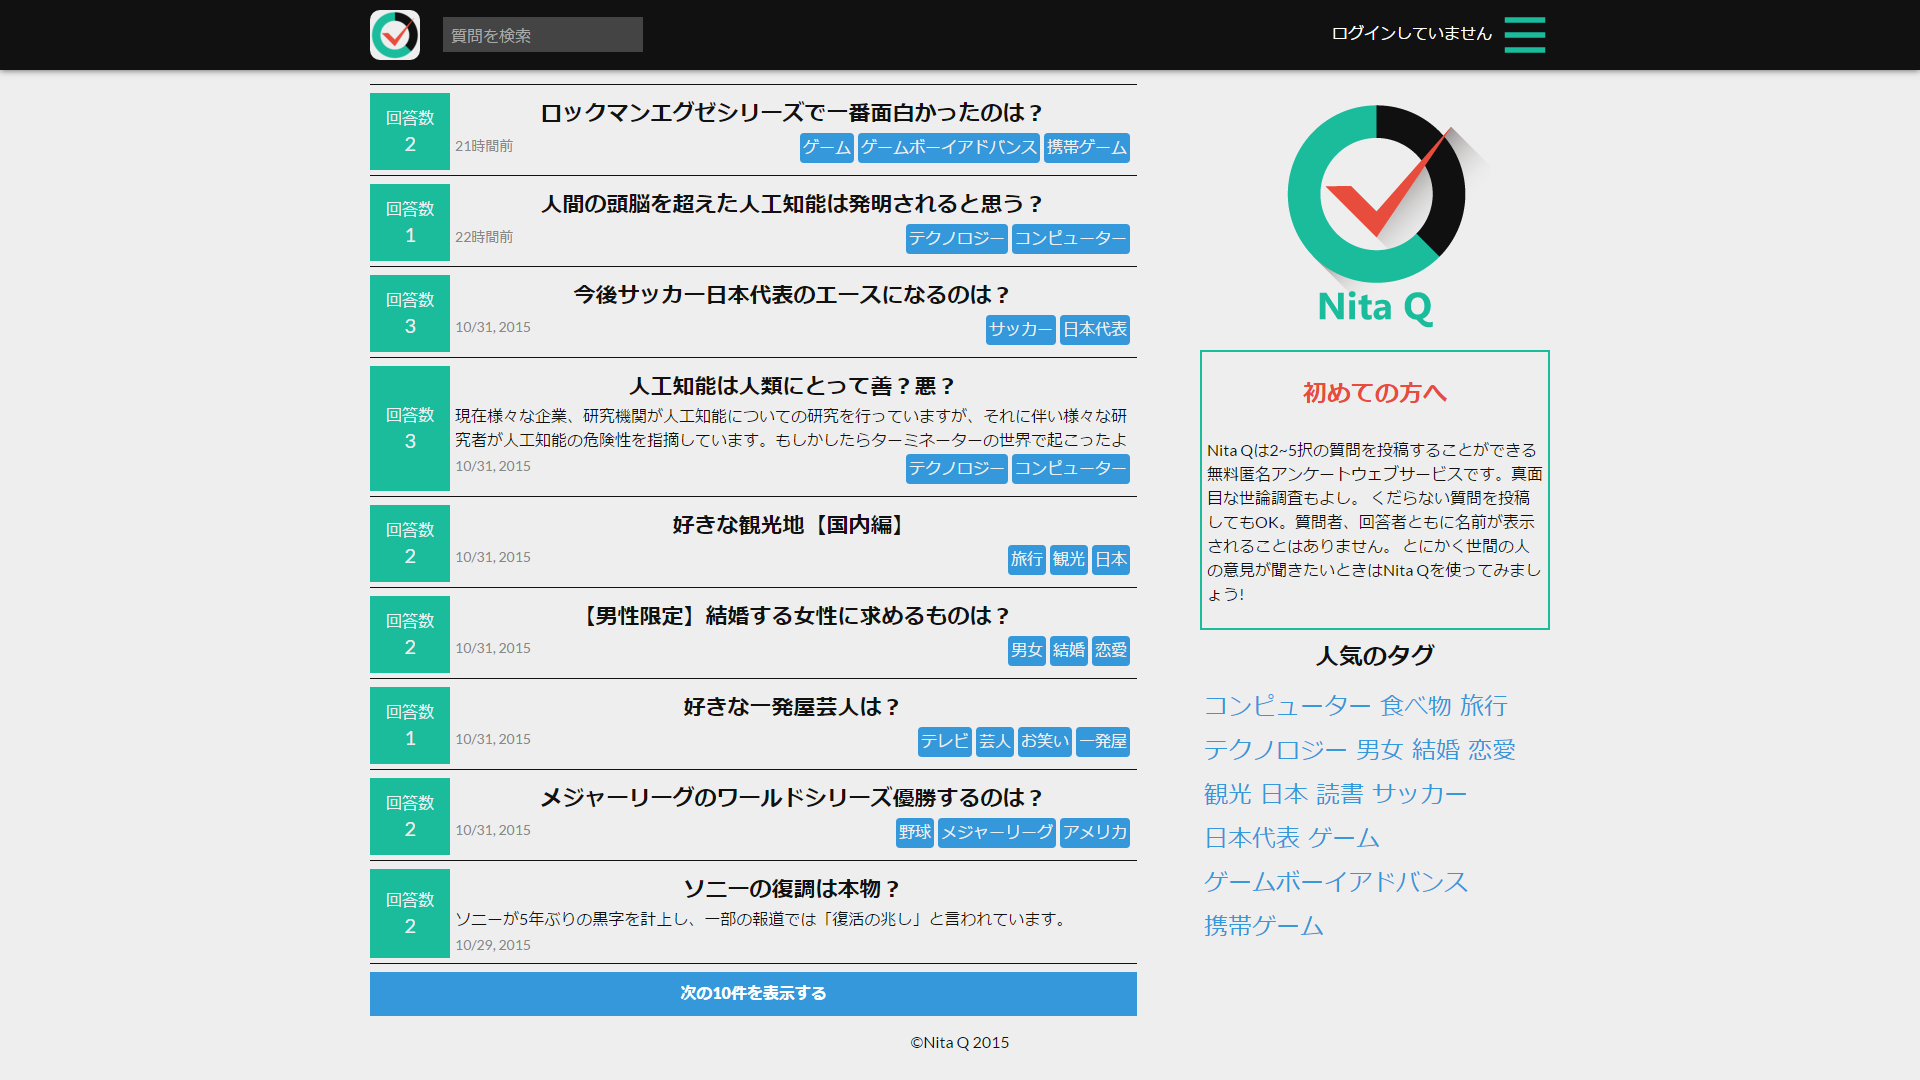Select the ゲームボーイアドバンス tag badge

coord(948,148)
